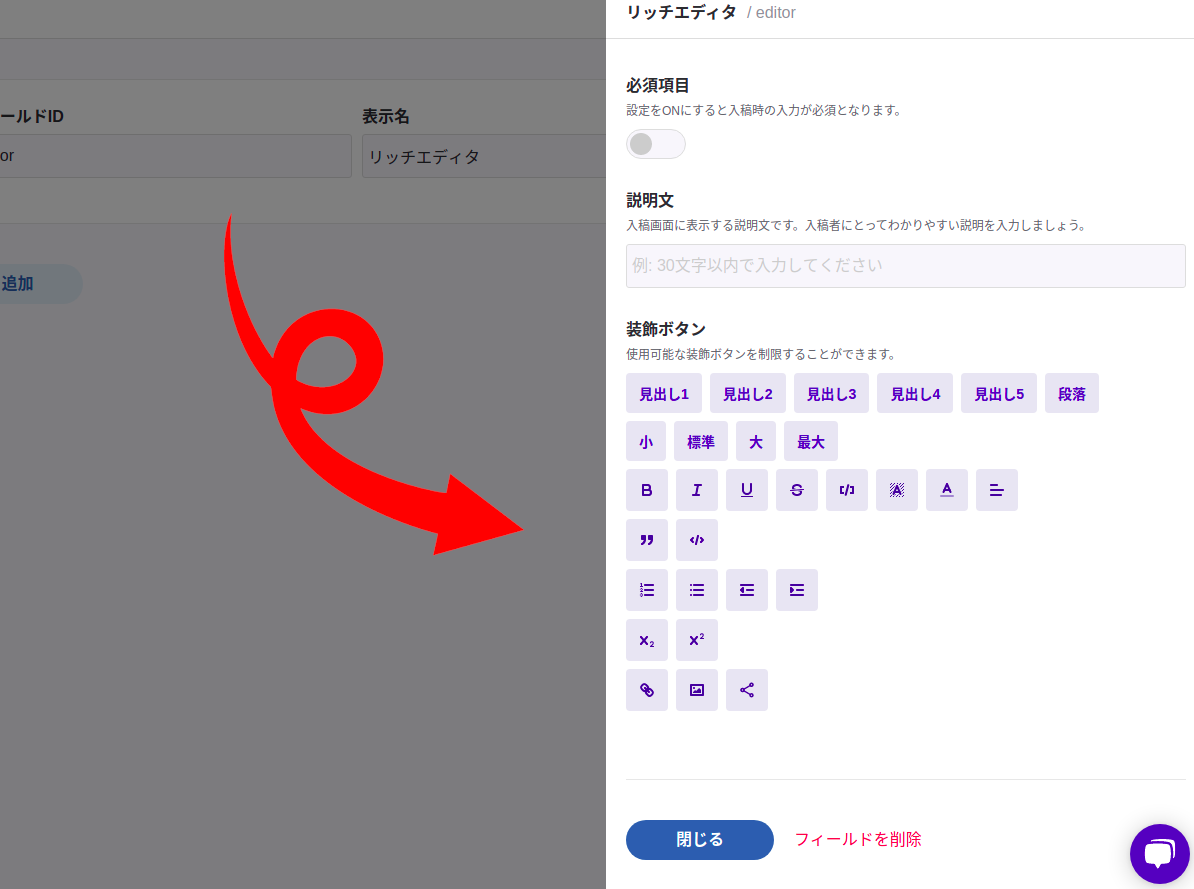Toggle the bulleted list button
Viewport: 1194px width, 889px height.
(x=697, y=590)
